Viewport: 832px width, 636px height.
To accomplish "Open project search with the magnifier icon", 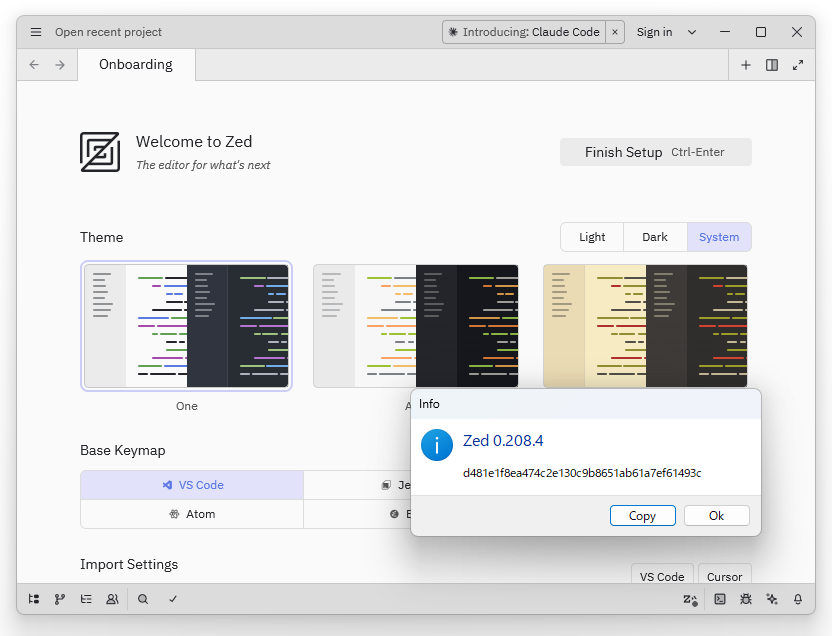I will 141,598.
